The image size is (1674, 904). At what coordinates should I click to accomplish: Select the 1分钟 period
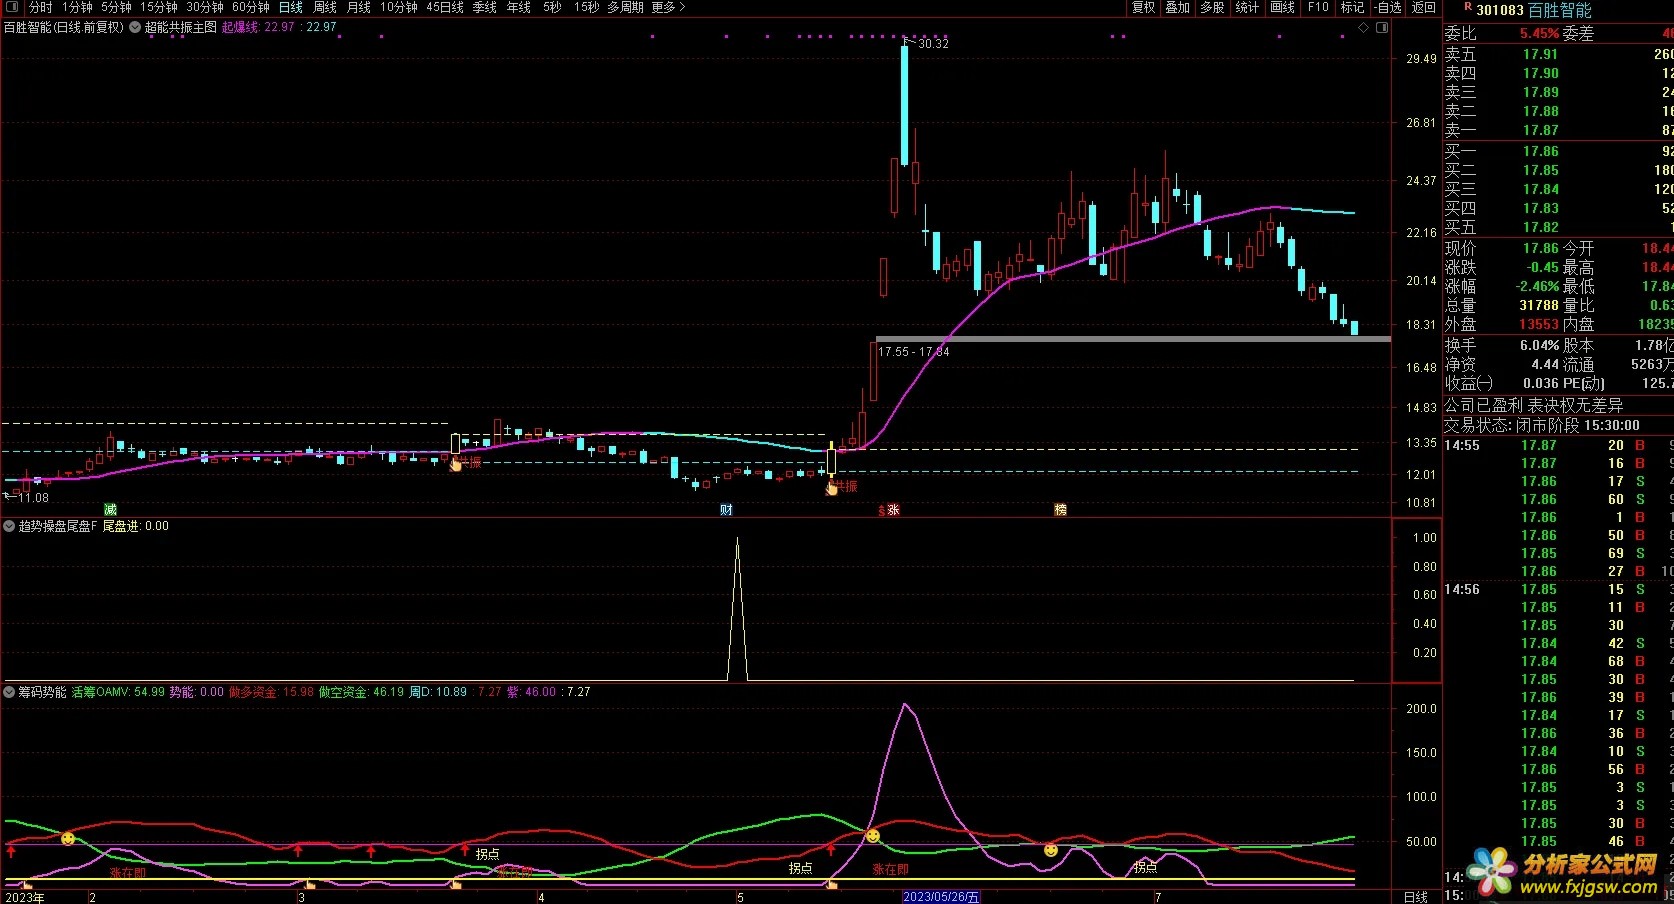click(77, 7)
